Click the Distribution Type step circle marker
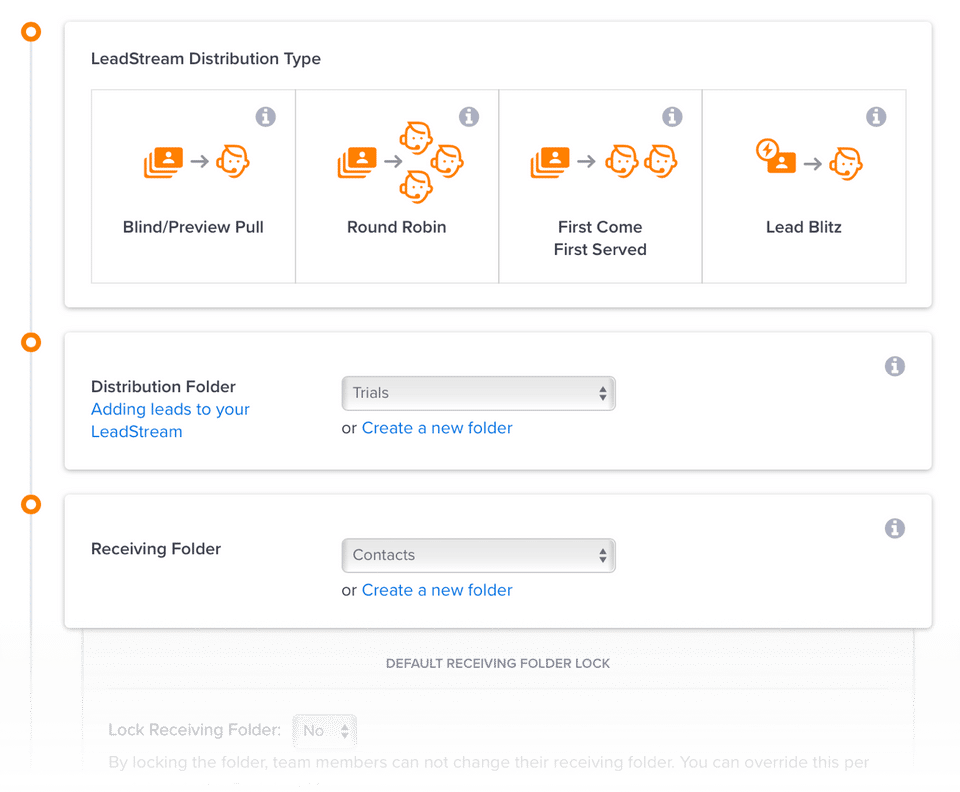The width and height of the screenshot is (960, 792). (x=31, y=32)
